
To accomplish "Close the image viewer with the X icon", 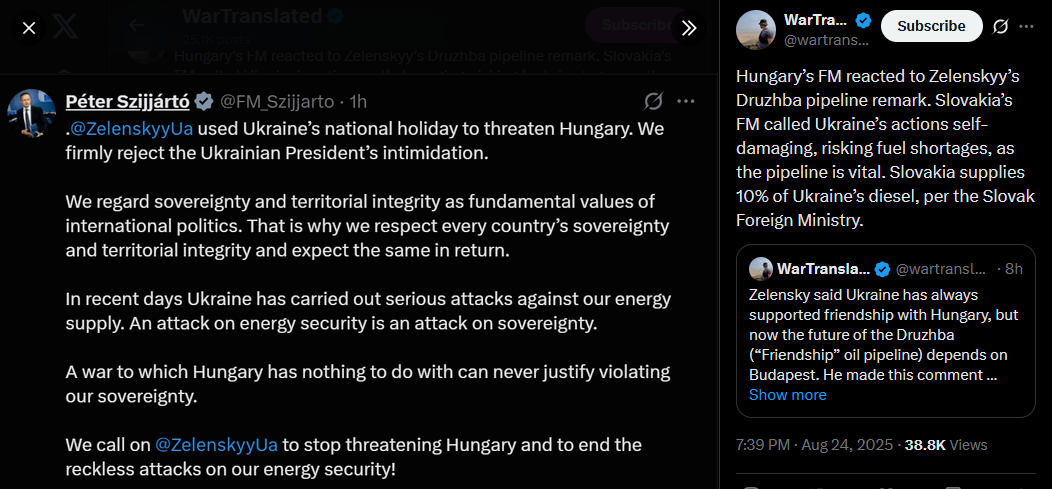I will [29, 28].
